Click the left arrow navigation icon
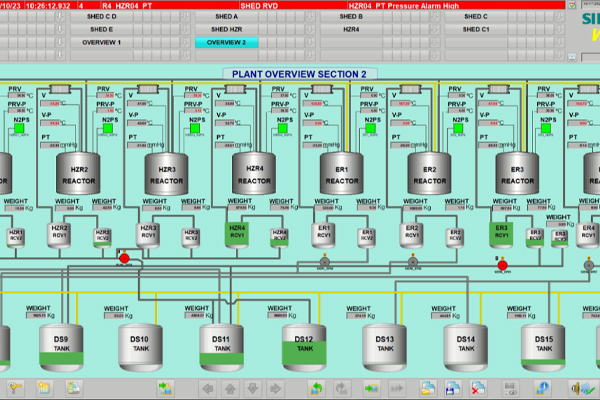 [208, 387]
